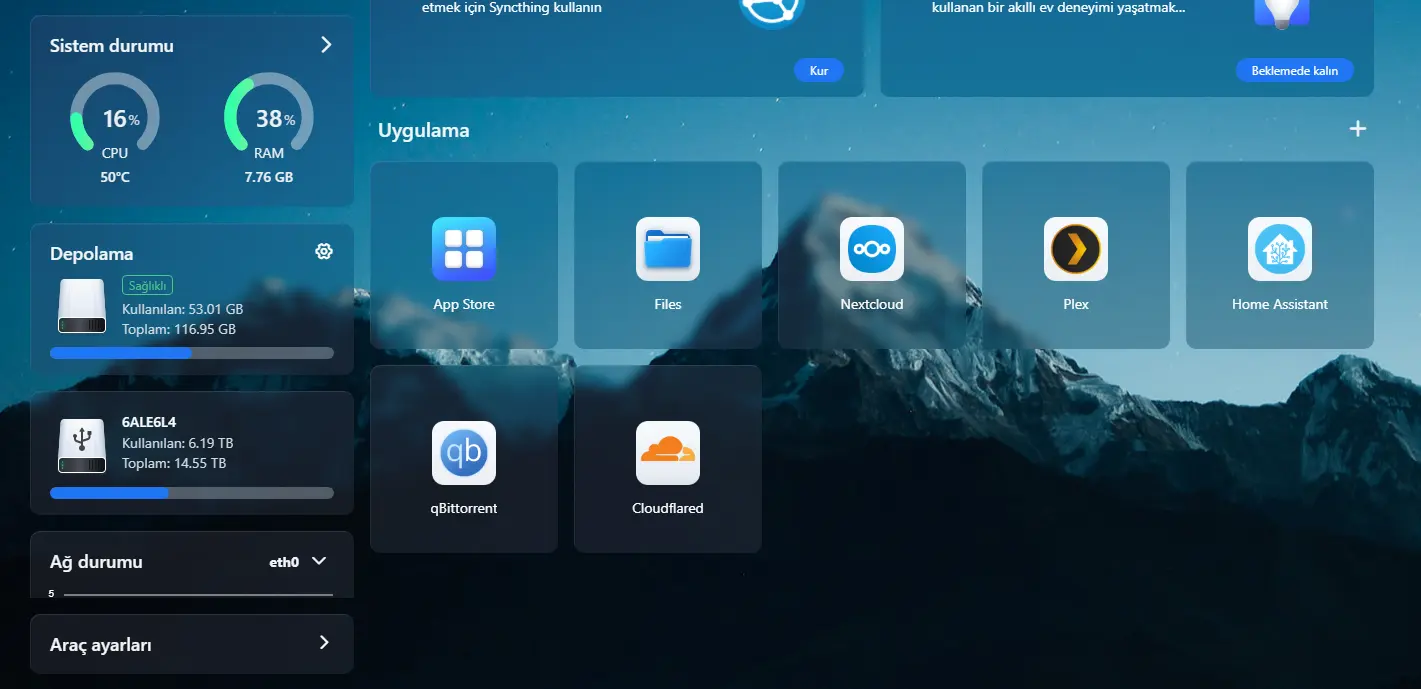Click the Beklemede kalın button
Image resolution: width=1421 pixels, height=689 pixels.
(x=1295, y=71)
